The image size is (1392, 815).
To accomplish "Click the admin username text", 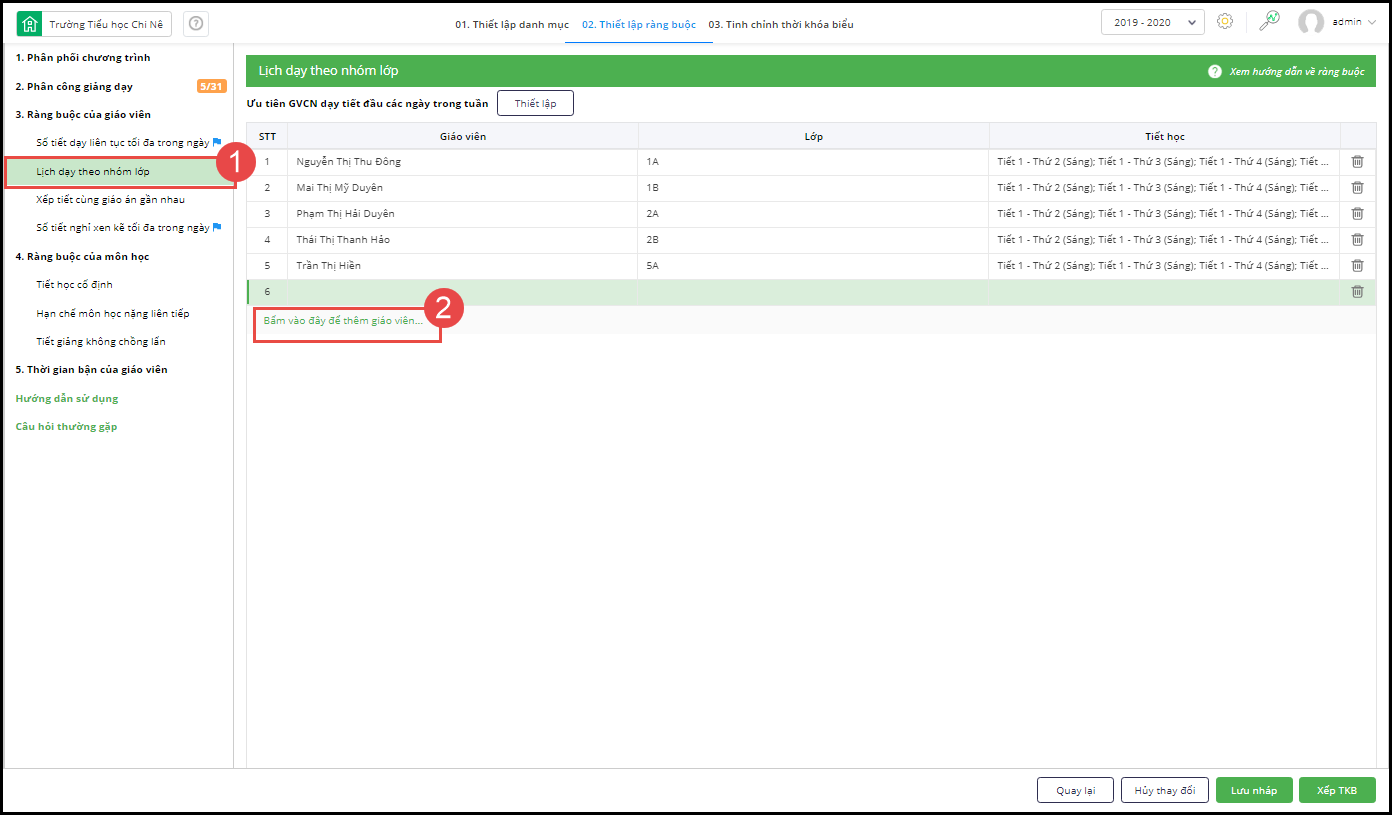I will pyautogui.click(x=1346, y=22).
